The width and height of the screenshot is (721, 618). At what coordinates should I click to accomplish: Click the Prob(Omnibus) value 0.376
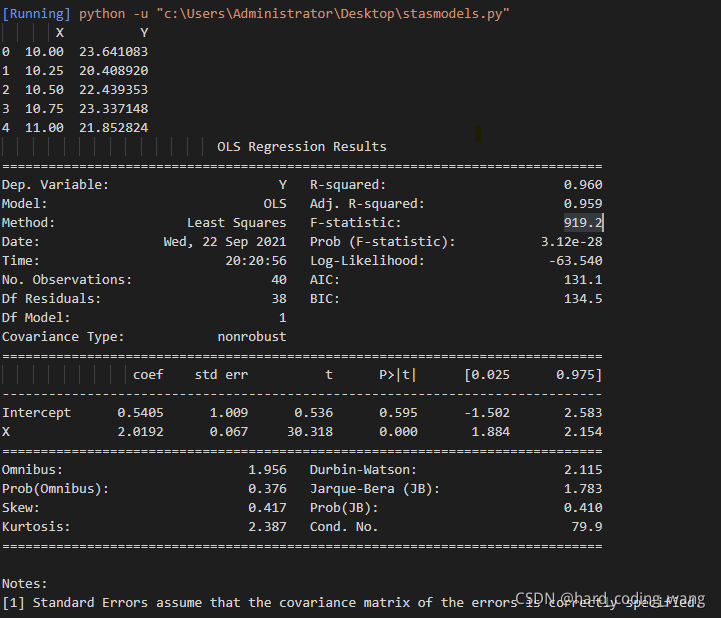tap(267, 488)
